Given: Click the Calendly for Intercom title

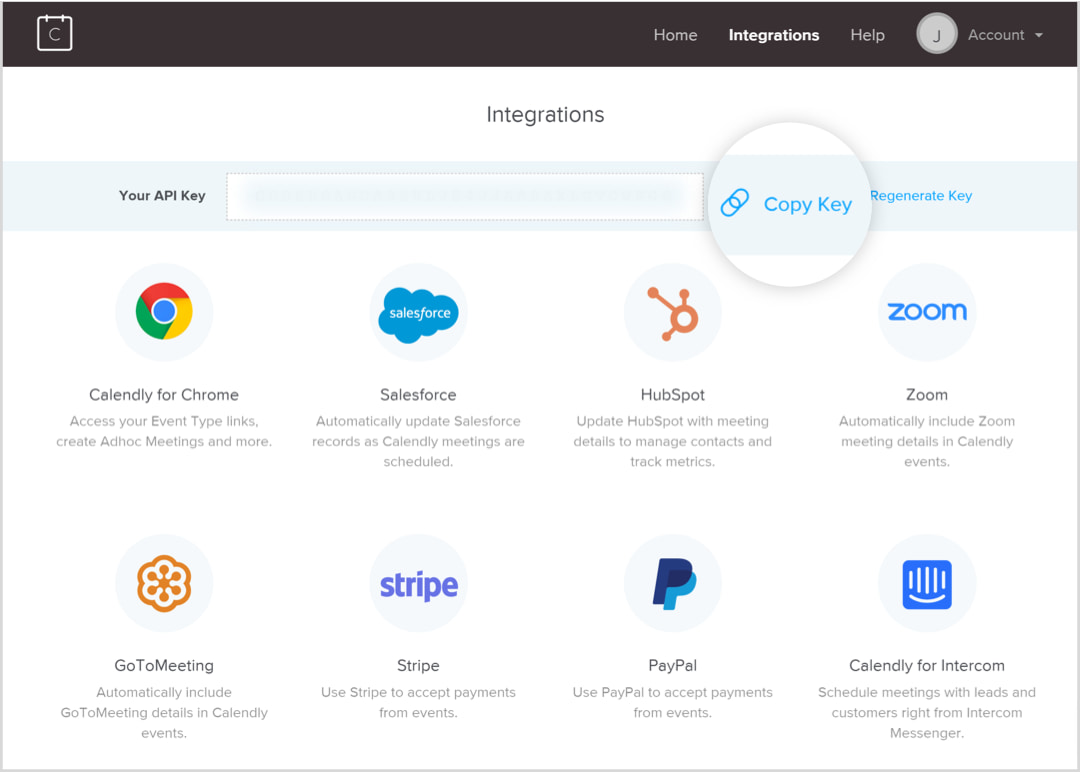Looking at the screenshot, I should click(x=926, y=665).
